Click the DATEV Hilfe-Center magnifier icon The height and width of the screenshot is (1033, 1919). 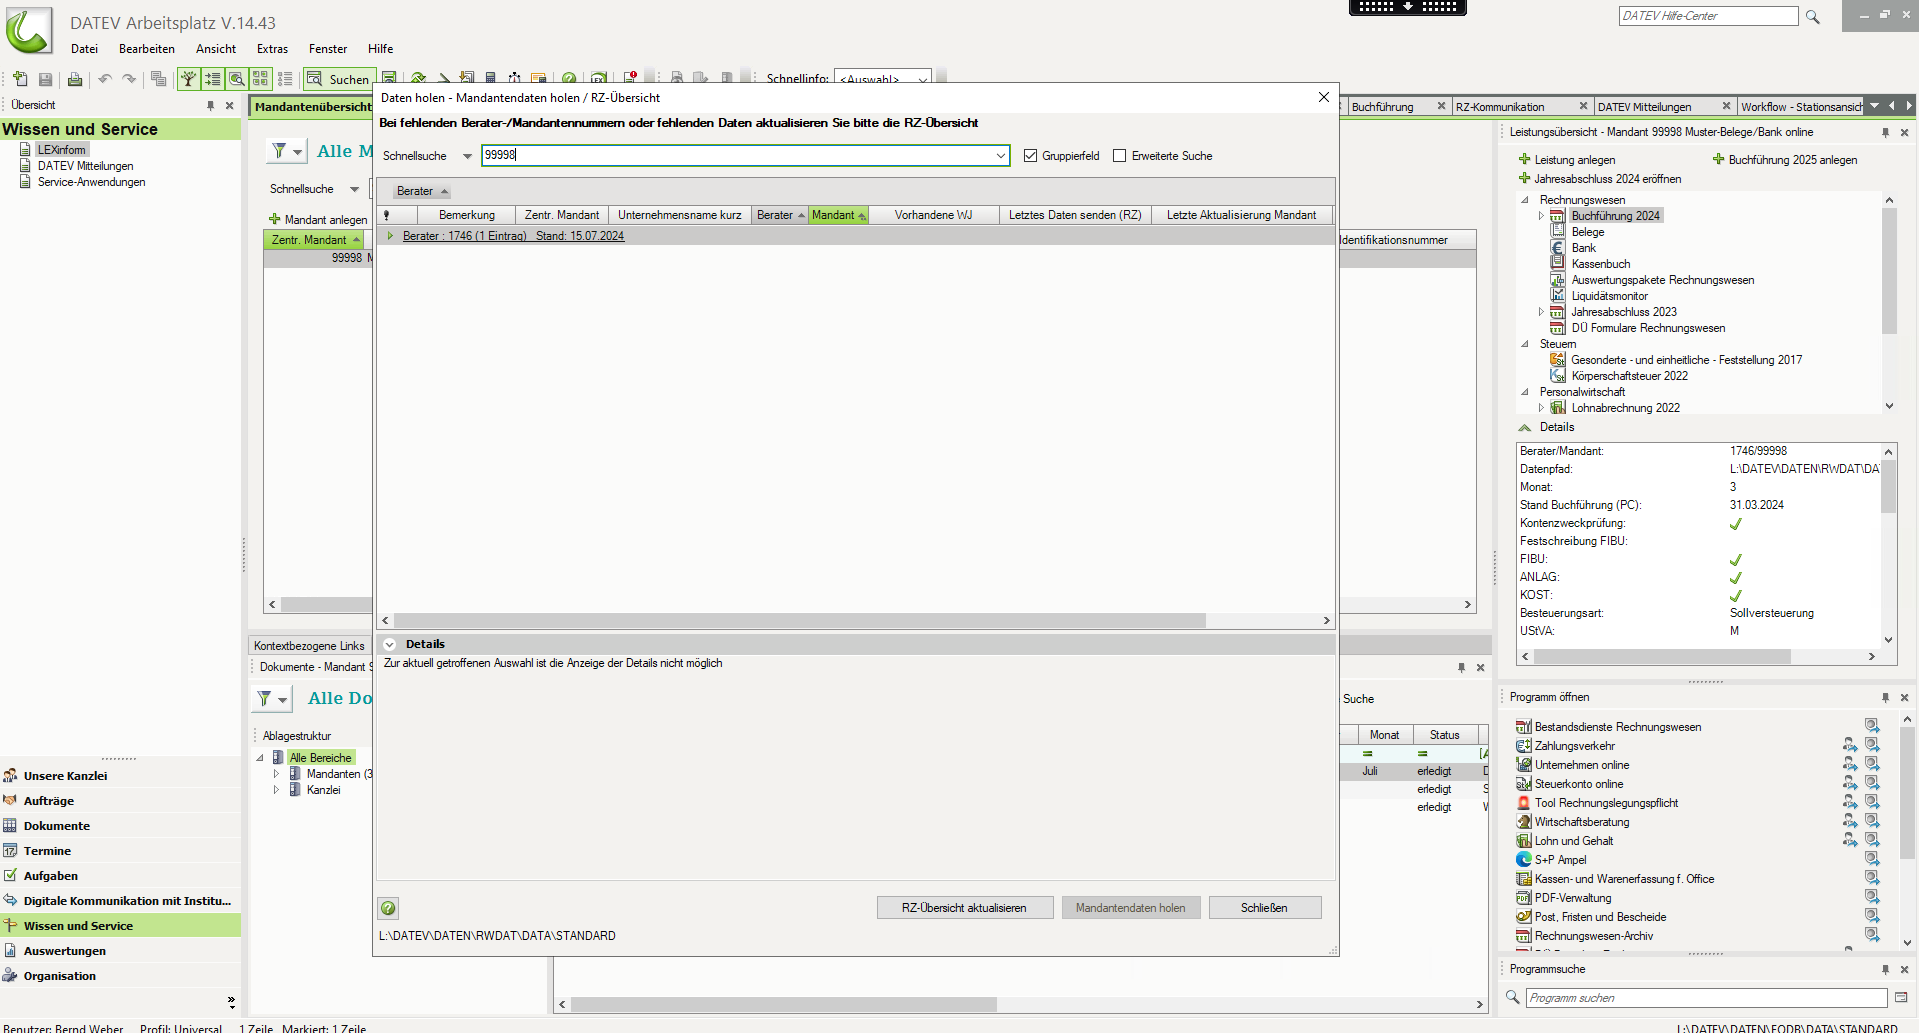click(x=1812, y=17)
